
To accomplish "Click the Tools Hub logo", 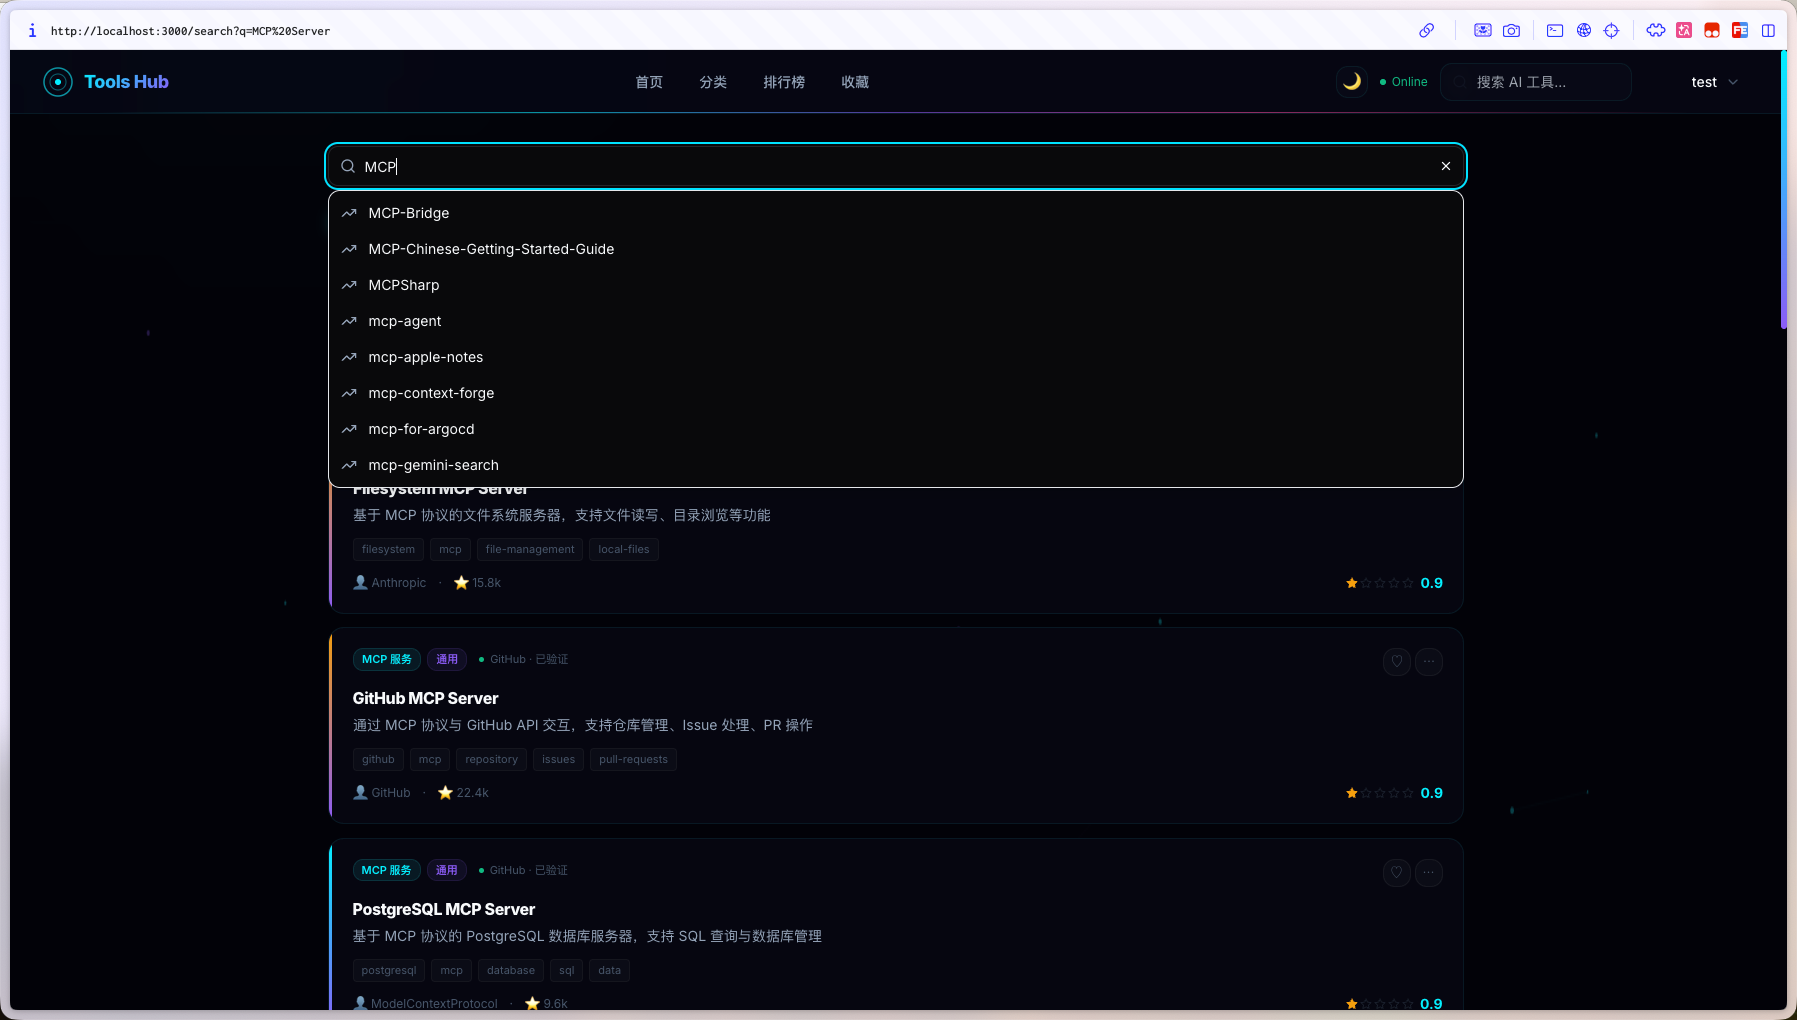I will (x=106, y=82).
